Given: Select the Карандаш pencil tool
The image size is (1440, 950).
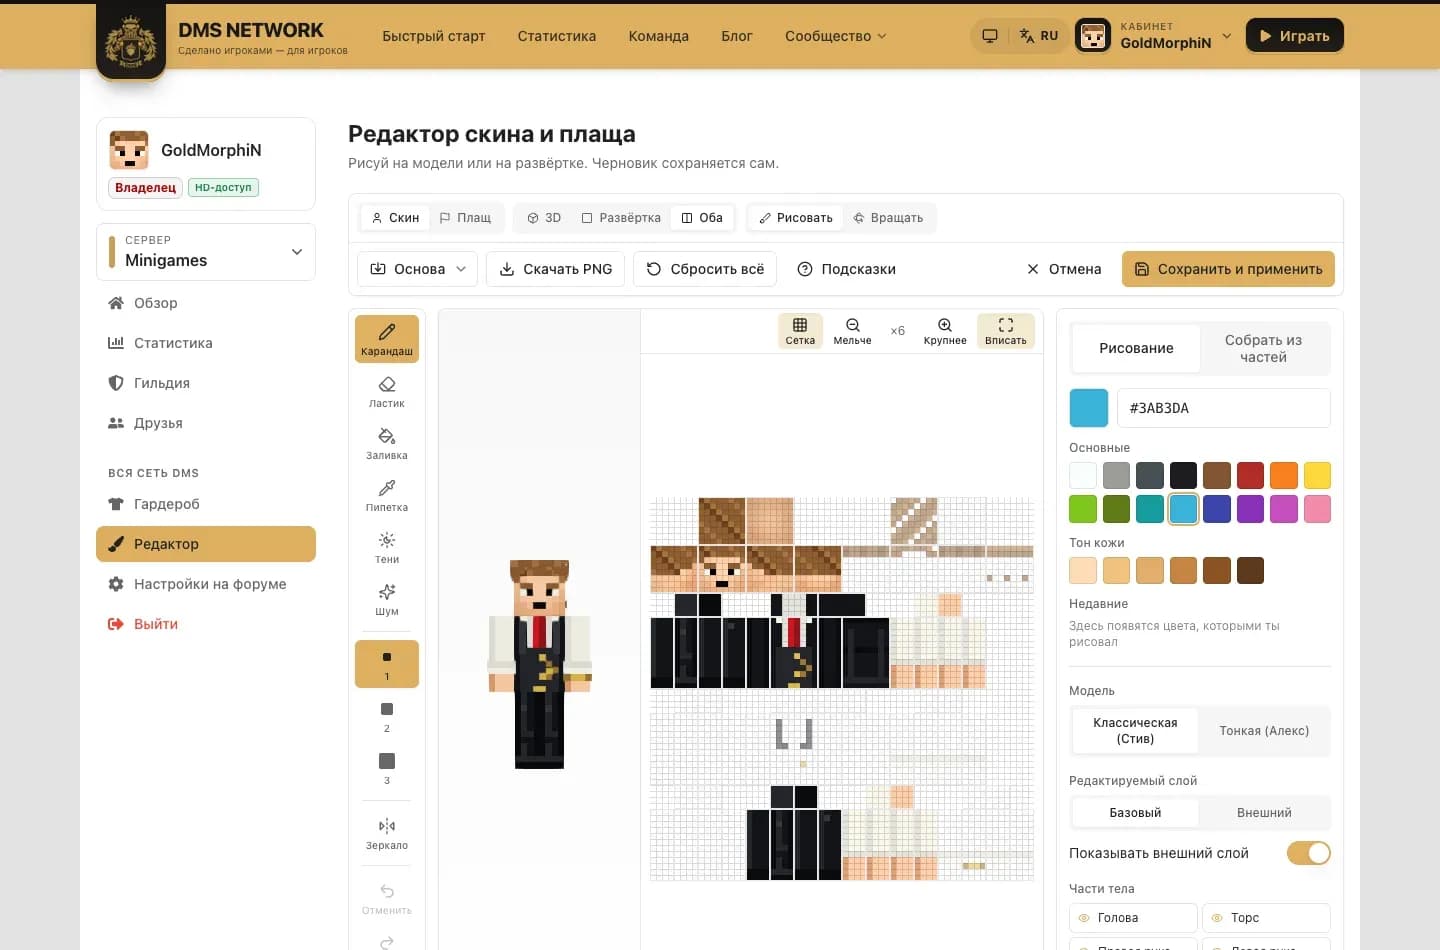Looking at the screenshot, I should point(387,339).
